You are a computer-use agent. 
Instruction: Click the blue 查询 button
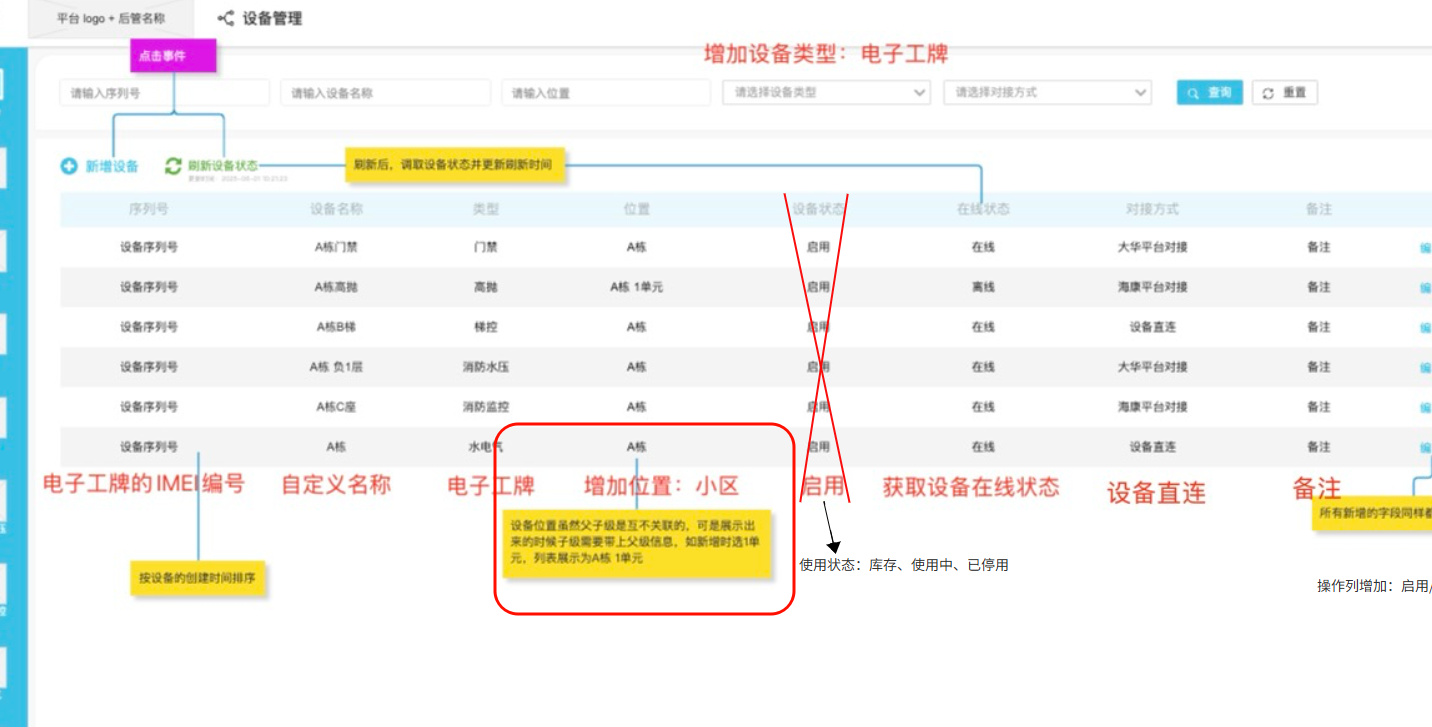1209,92
